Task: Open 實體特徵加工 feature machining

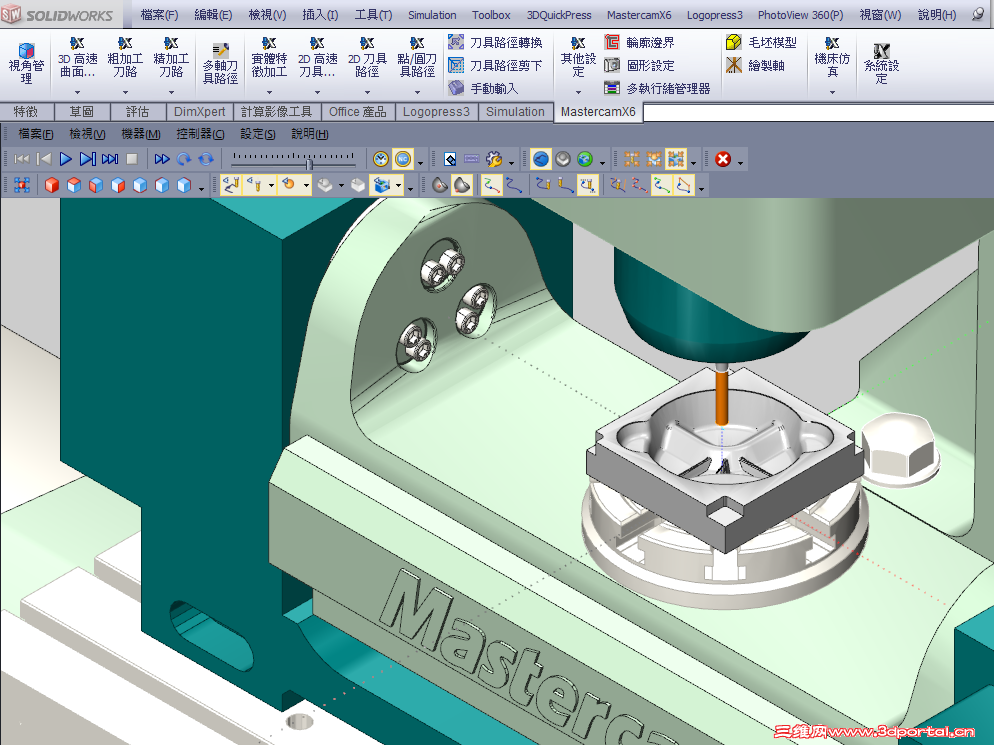Action: coord(269,58)
